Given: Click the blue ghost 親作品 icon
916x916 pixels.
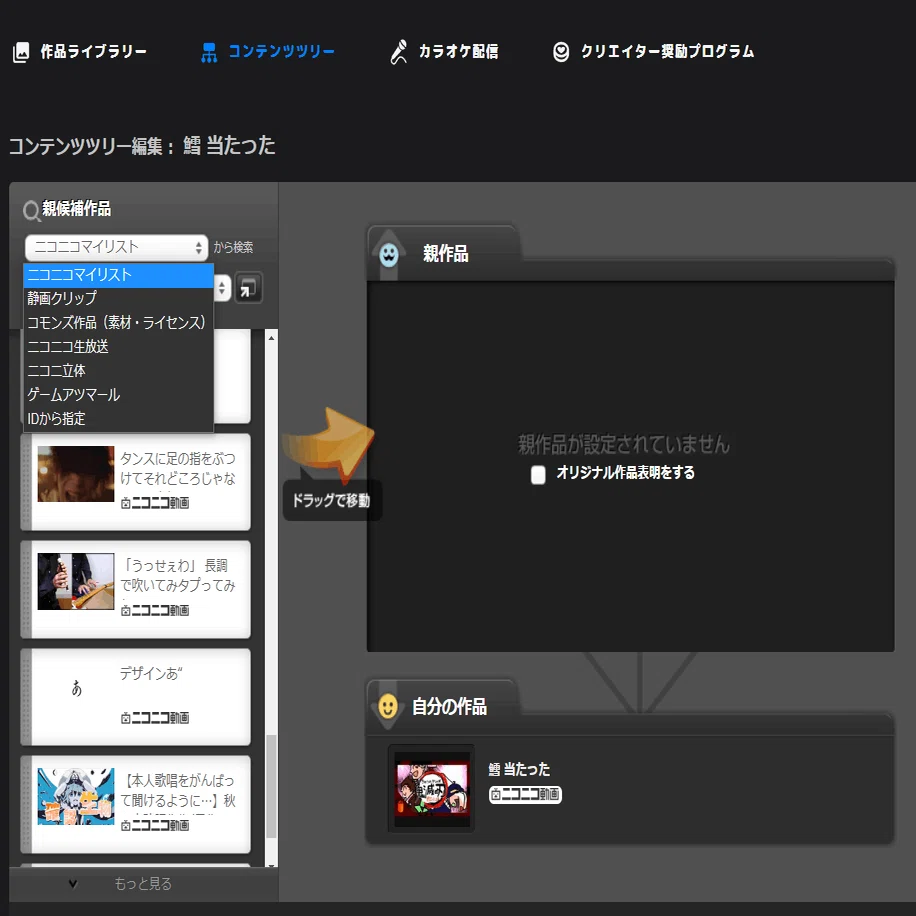Looking at the screenshot, I should click(x=389, y=255).
